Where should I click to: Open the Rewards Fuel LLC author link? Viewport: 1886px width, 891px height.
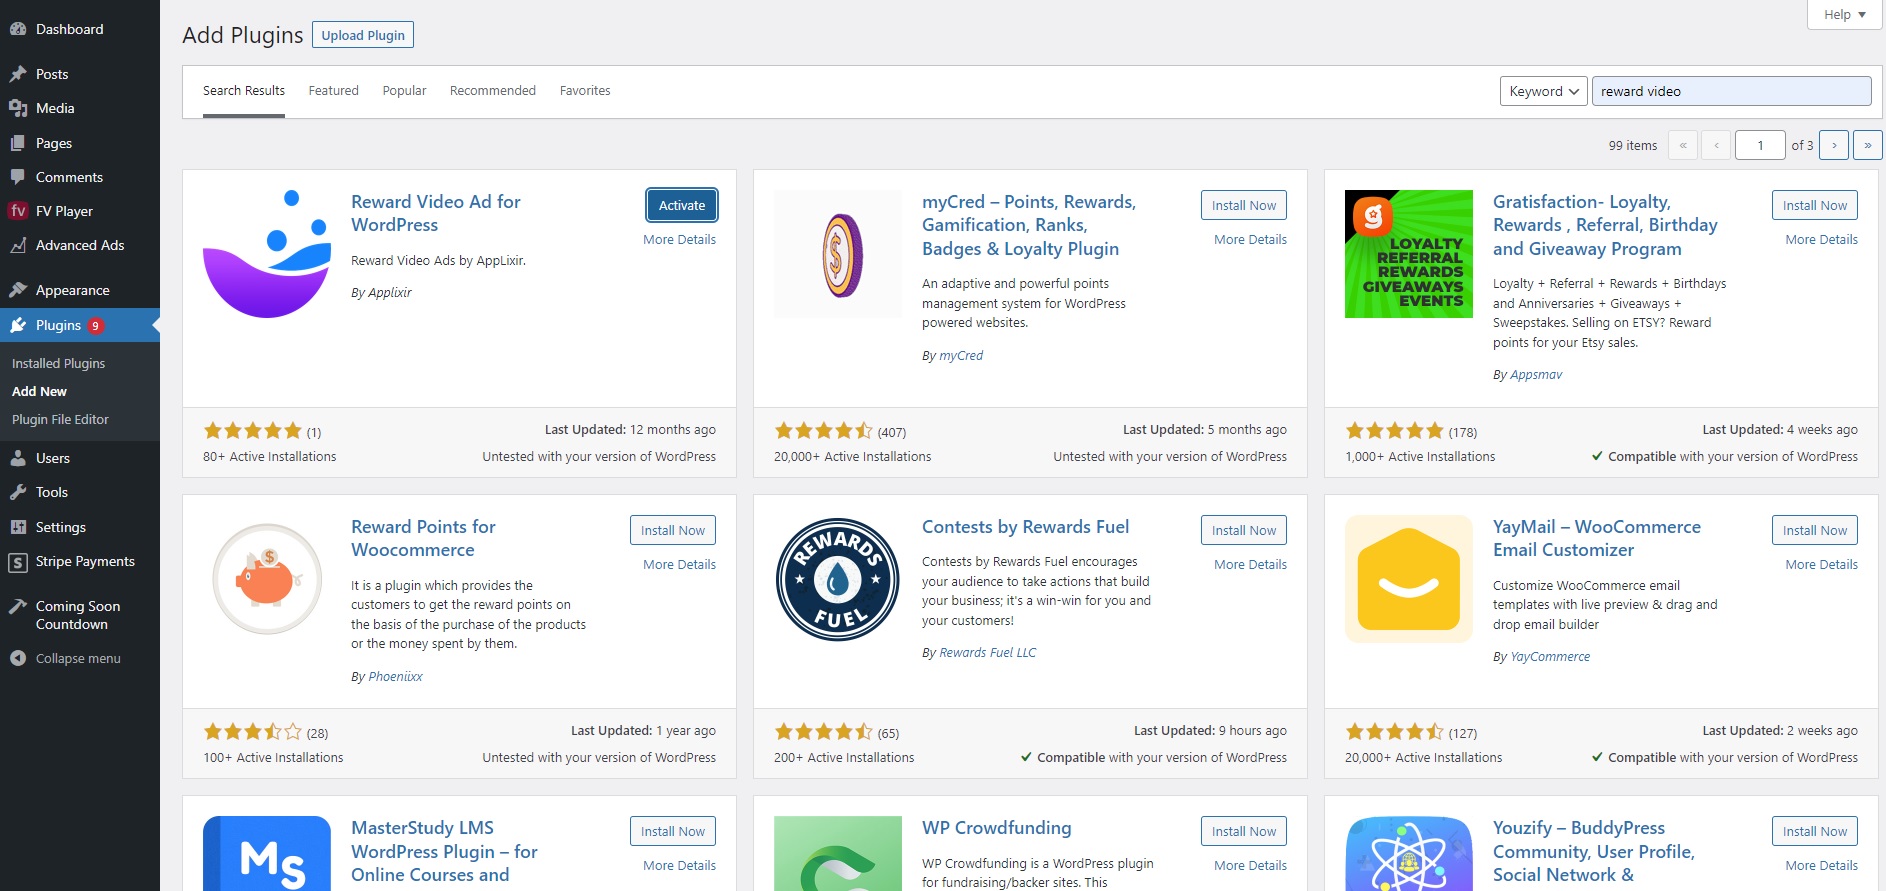pyautogui.click(x=987, y=653)
